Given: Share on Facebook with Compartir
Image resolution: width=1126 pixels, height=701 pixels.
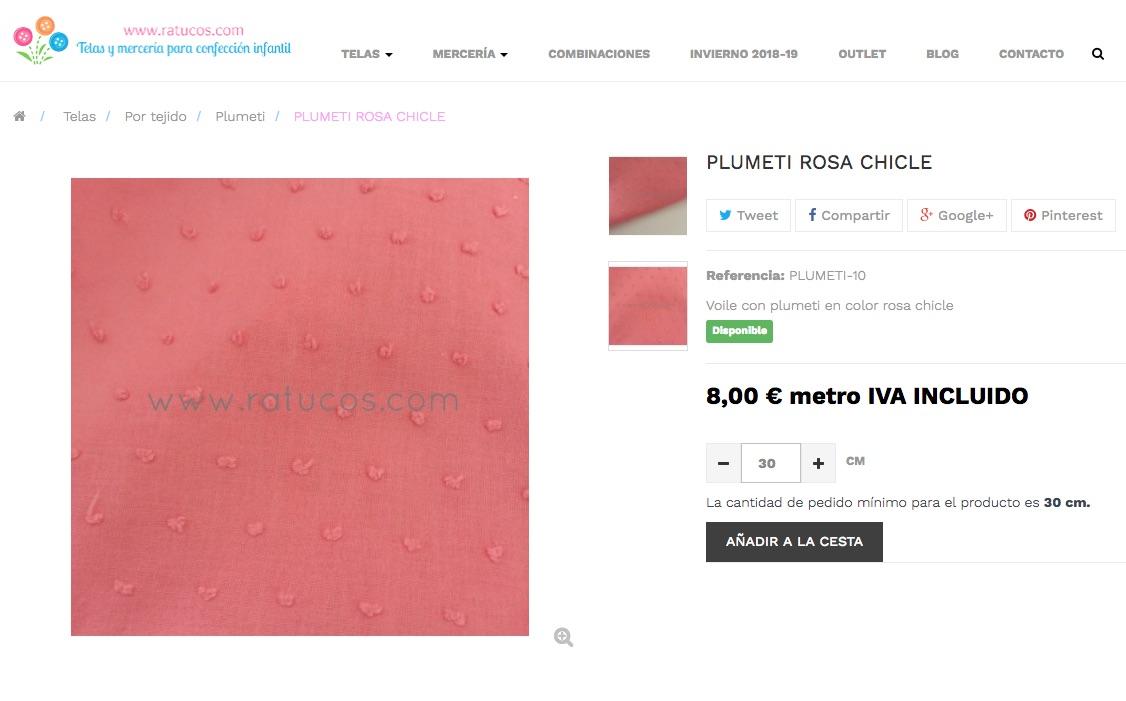Looking at the screenshot, I should [849, 215].
